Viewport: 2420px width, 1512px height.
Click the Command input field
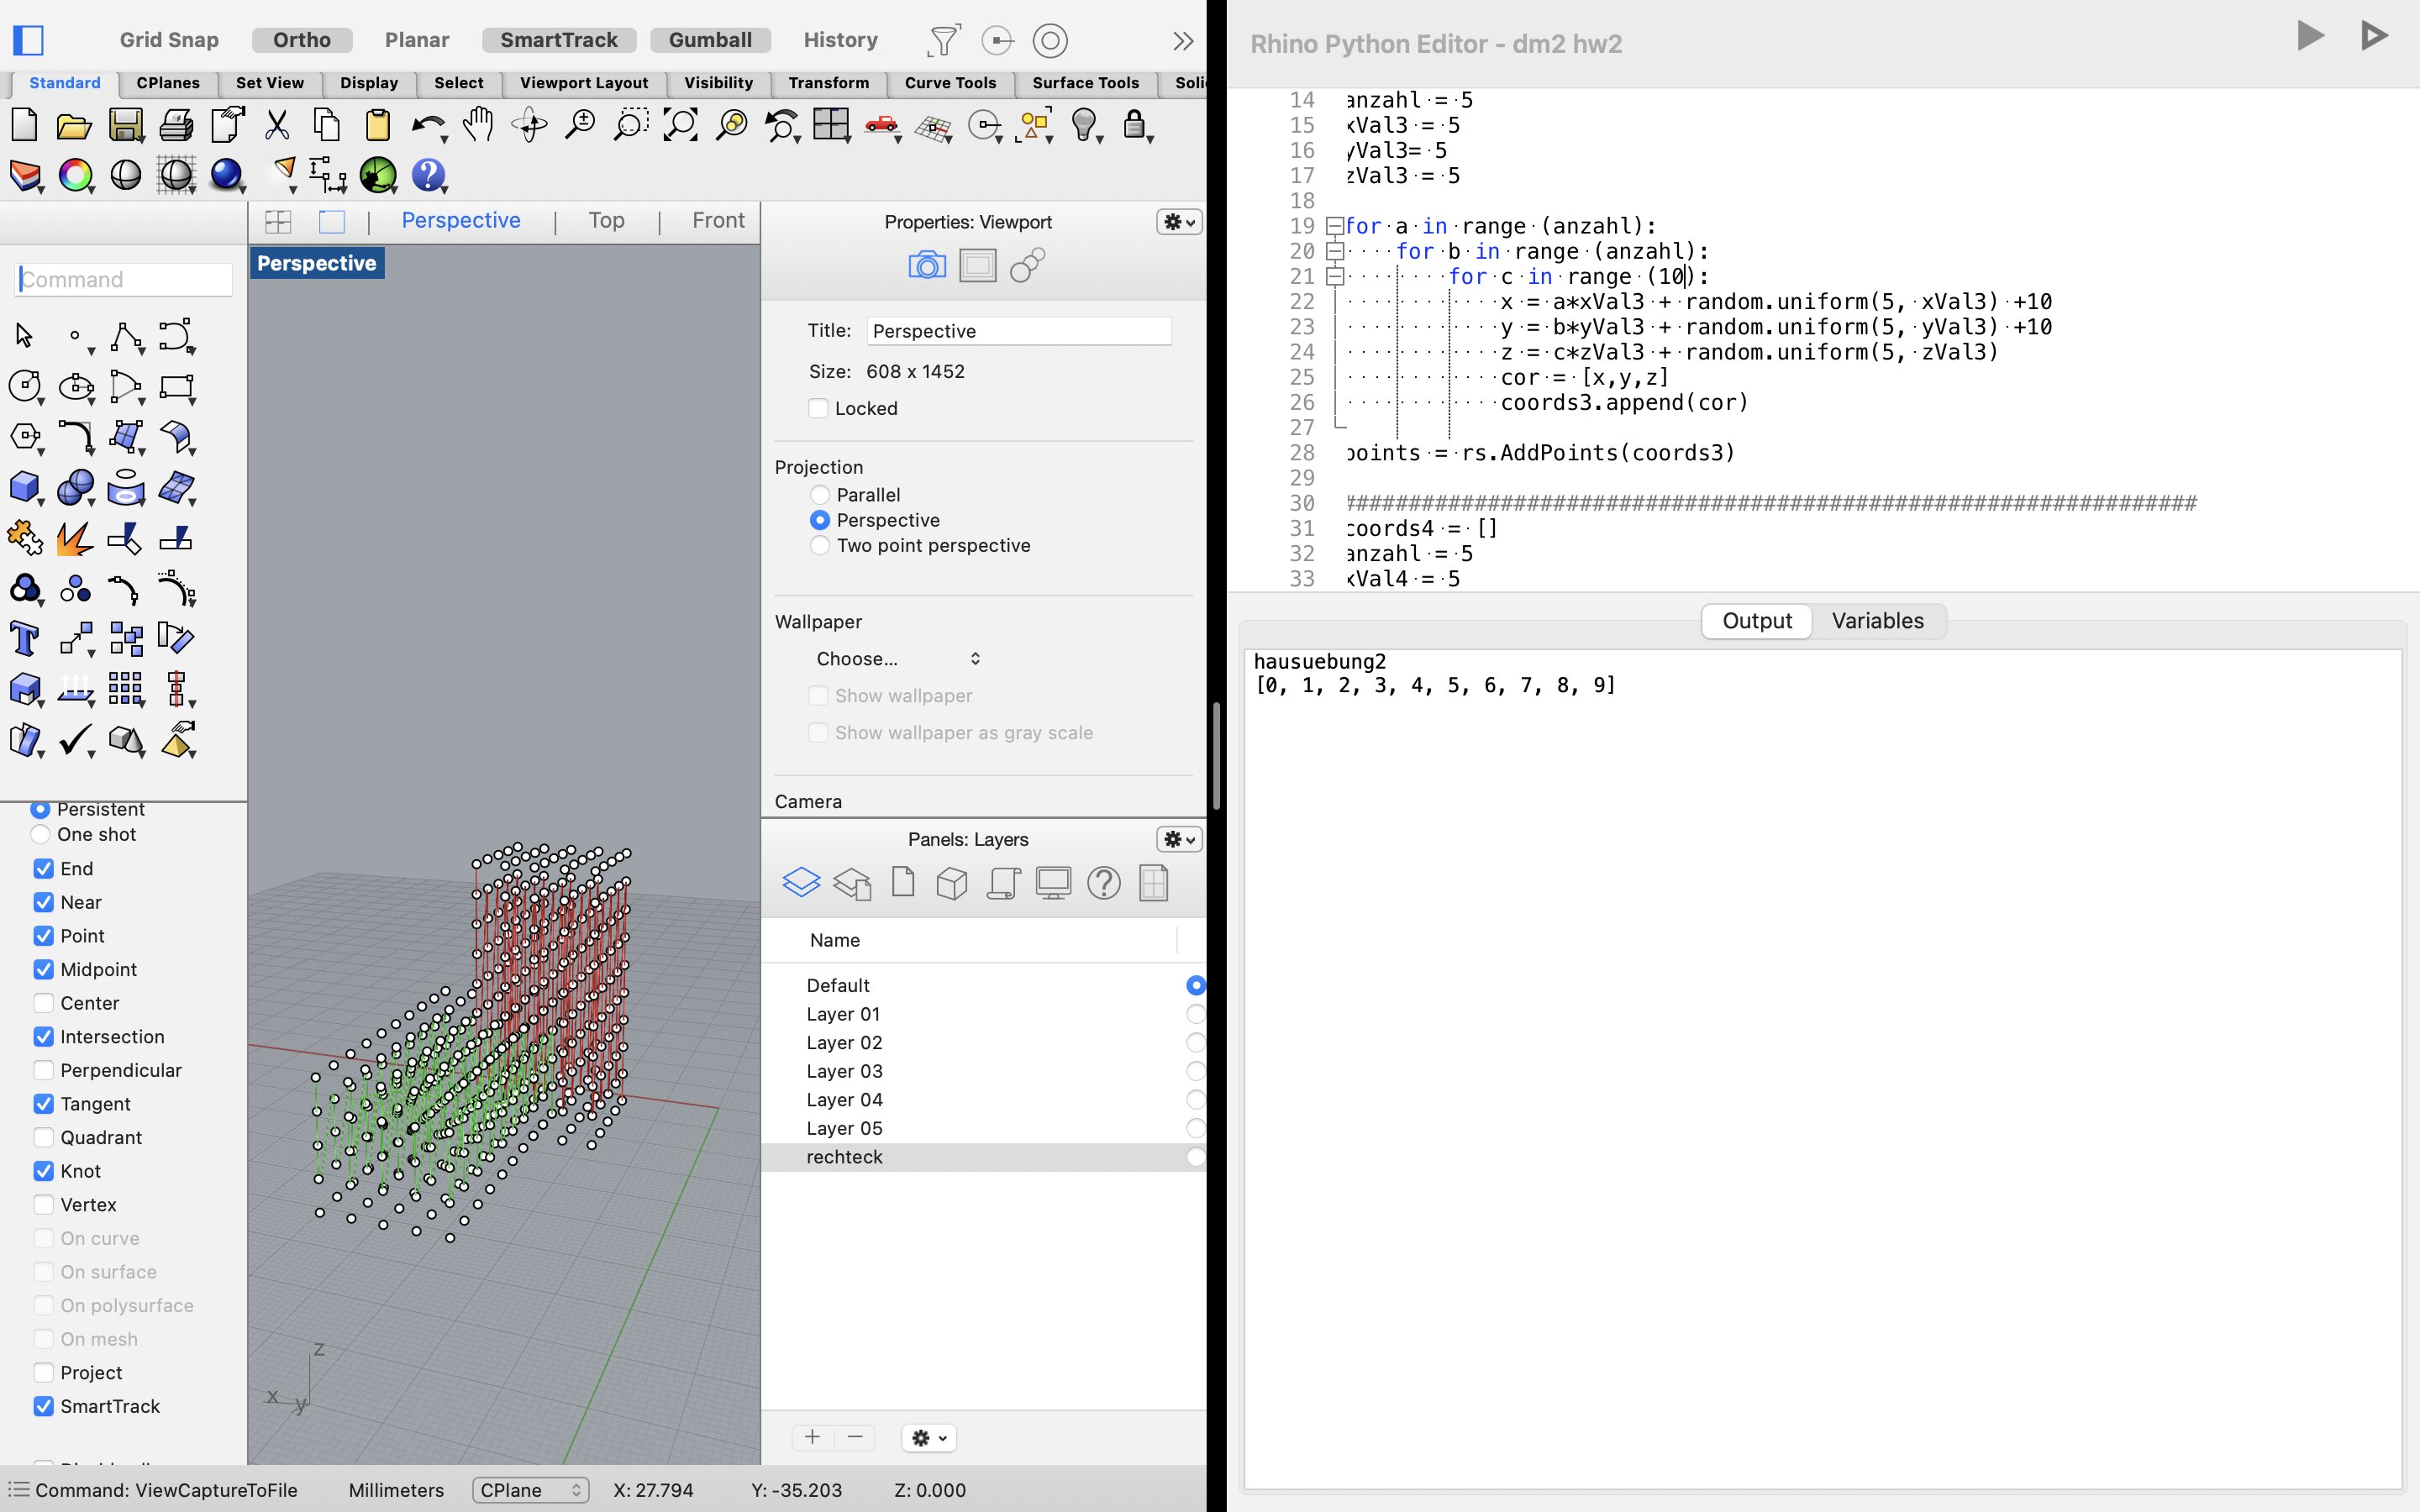pos(124,280)
